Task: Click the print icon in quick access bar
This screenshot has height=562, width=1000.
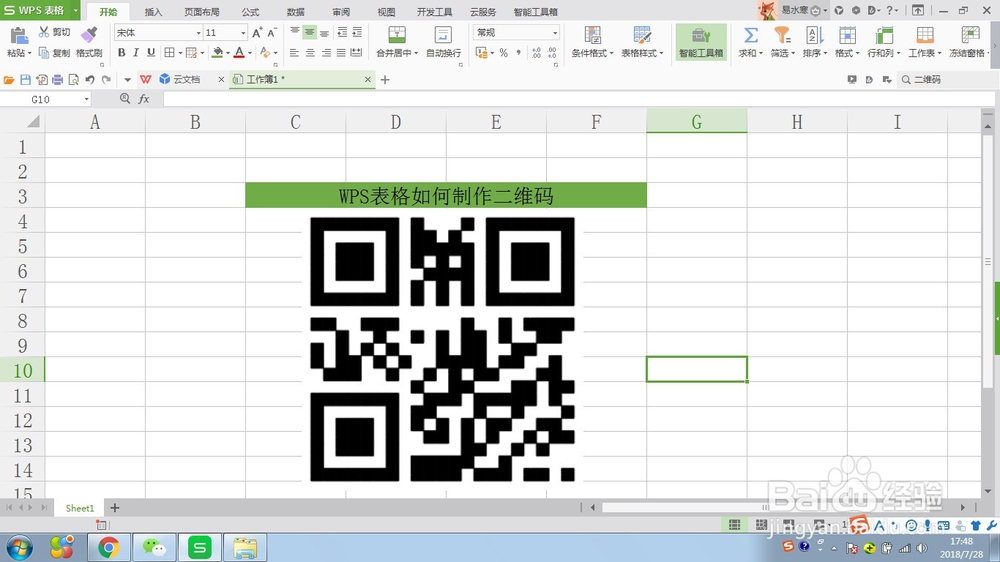Action: 57,80
